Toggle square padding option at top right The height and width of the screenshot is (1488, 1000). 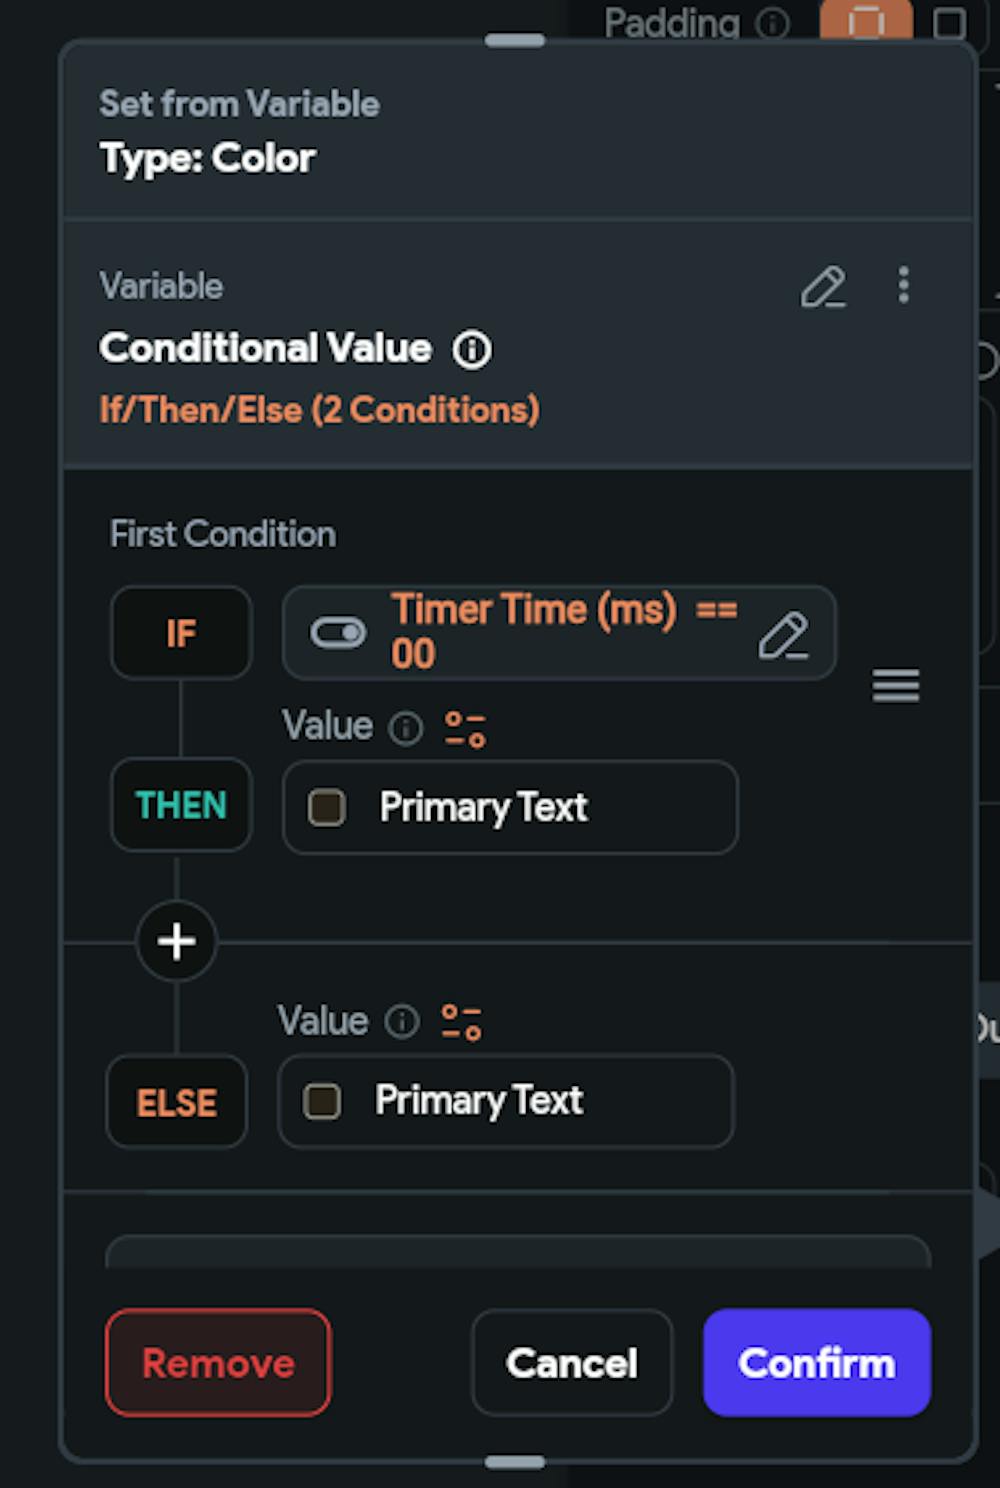949,22
